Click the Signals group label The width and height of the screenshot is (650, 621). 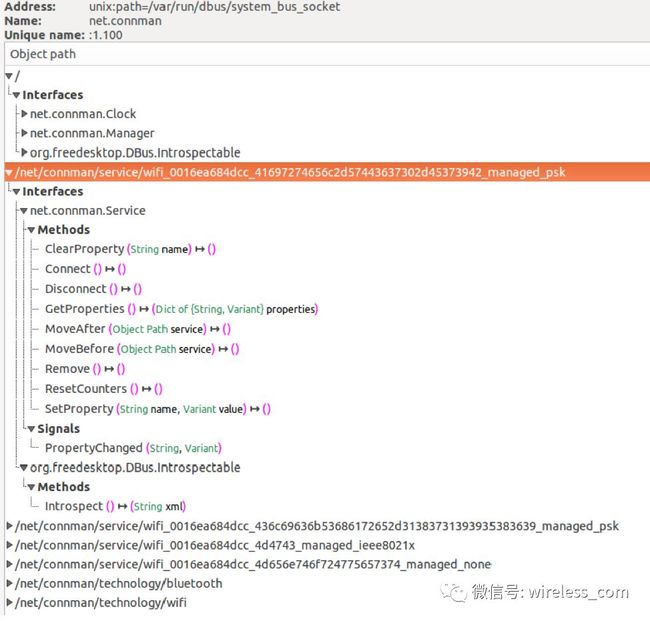(58, 429)
